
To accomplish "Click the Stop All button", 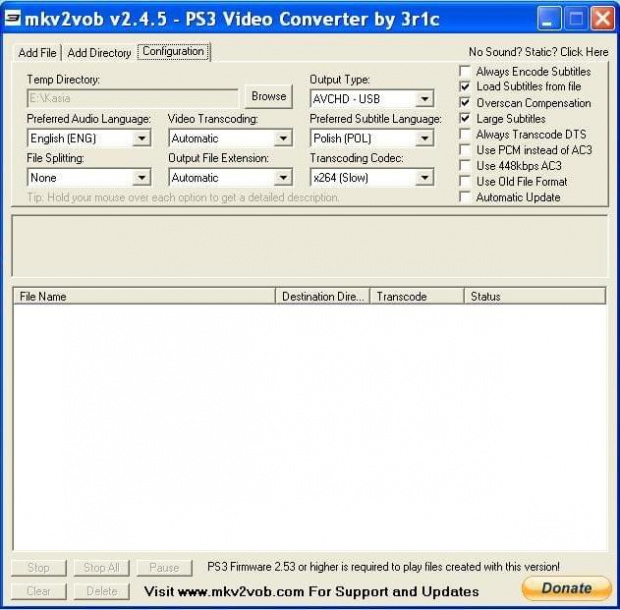I will click(101, 568).
